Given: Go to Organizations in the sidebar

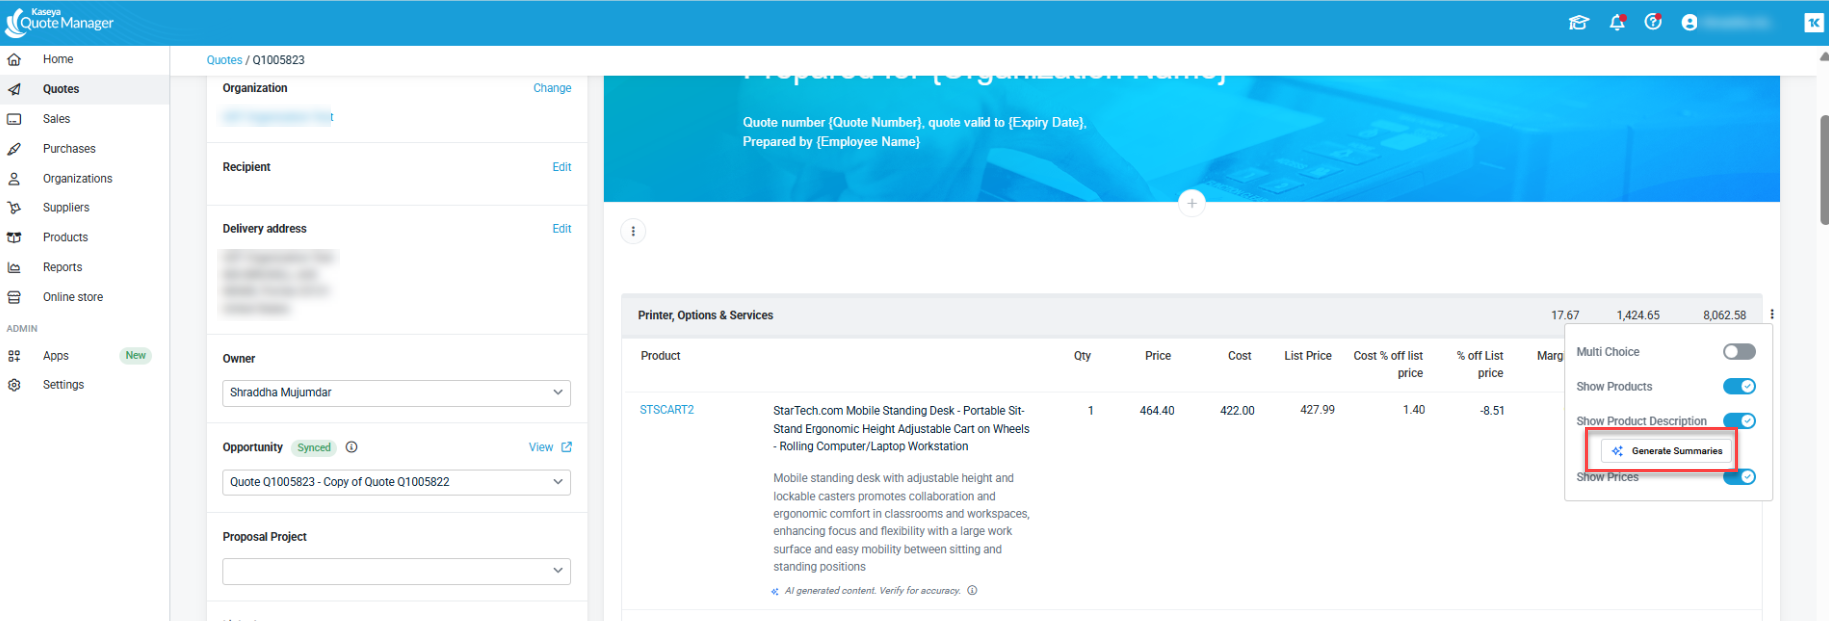Looking at the screenshot, I should 77,179.
